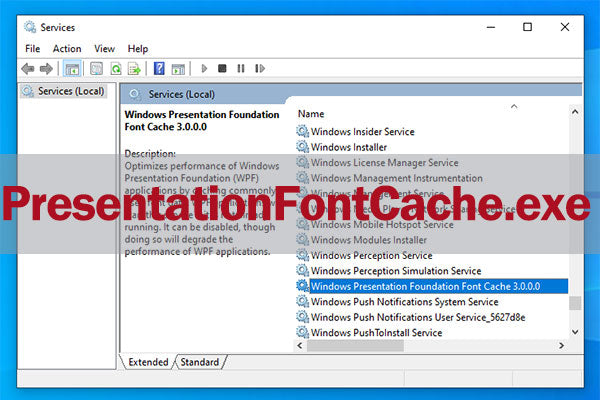
Task: Click the horizontal scrollbar thumb
Action: [355, 346]
